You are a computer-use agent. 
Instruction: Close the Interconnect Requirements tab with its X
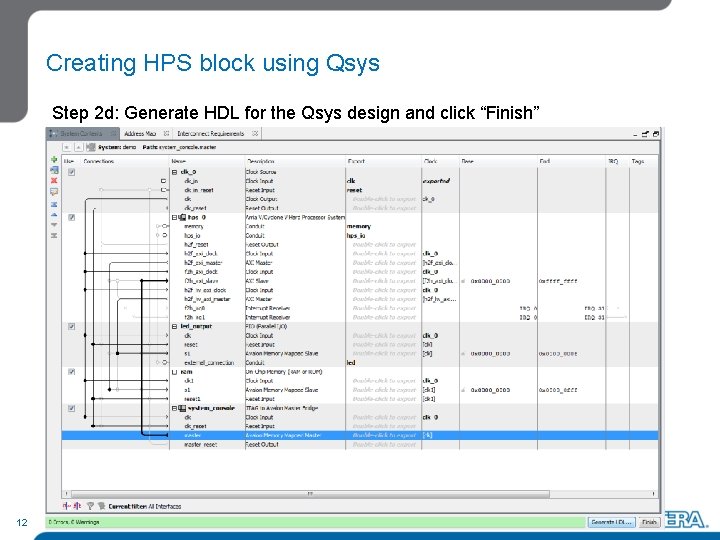click(x=255, y=134)
